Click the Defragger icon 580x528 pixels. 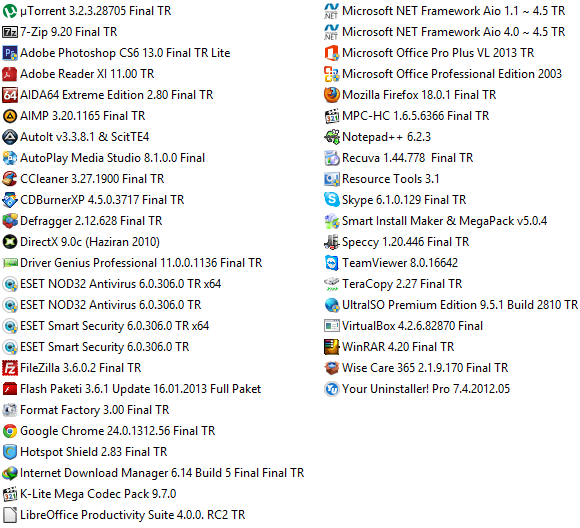pos(10,221)
